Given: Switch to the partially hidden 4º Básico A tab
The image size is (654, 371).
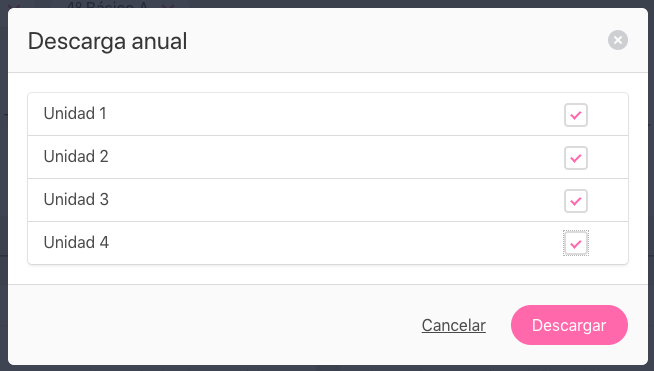Looking at the screenshot, I should (108, 5).
